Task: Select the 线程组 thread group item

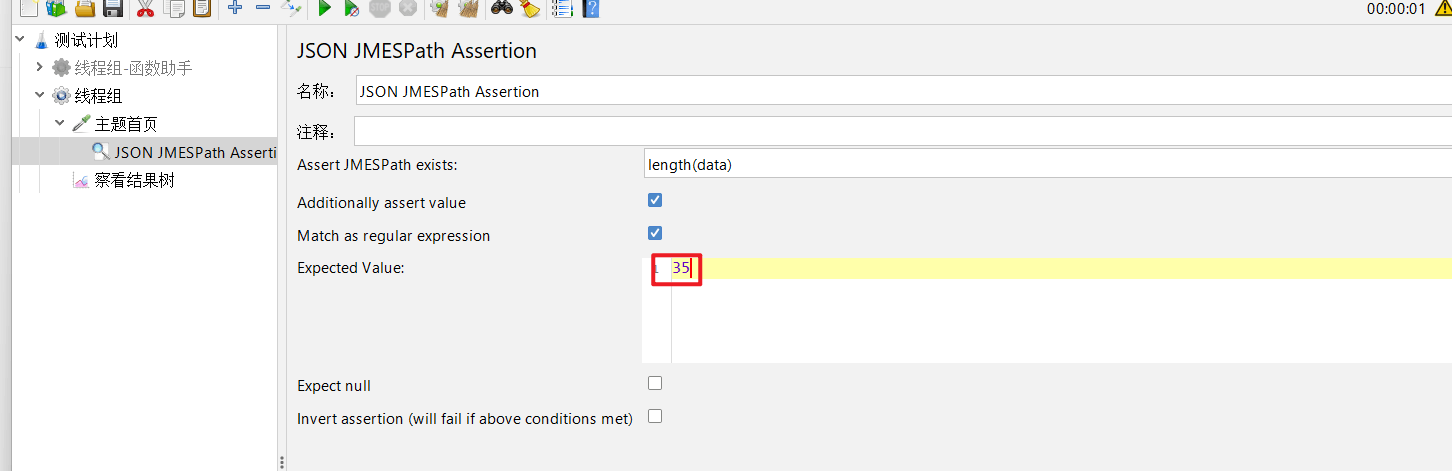Action: (98, 96)
